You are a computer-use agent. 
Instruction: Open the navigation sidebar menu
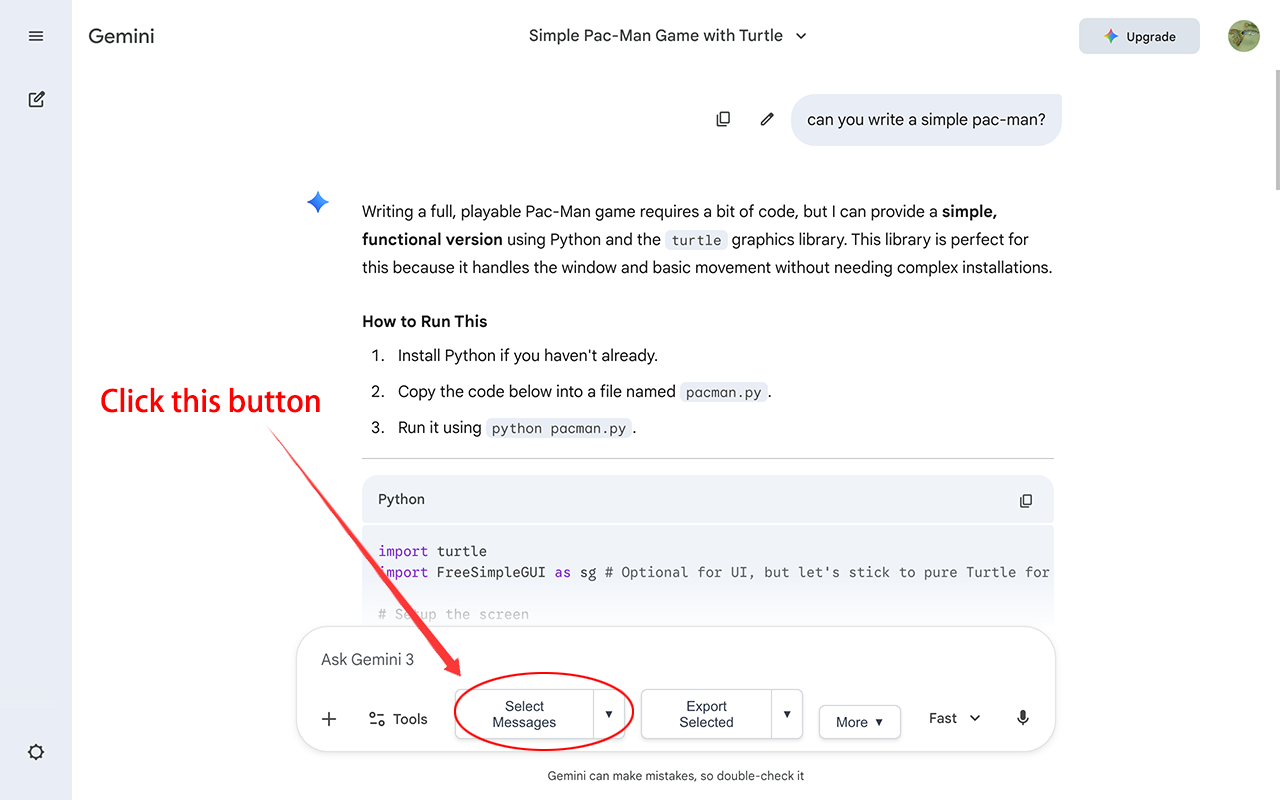[36, 36]
